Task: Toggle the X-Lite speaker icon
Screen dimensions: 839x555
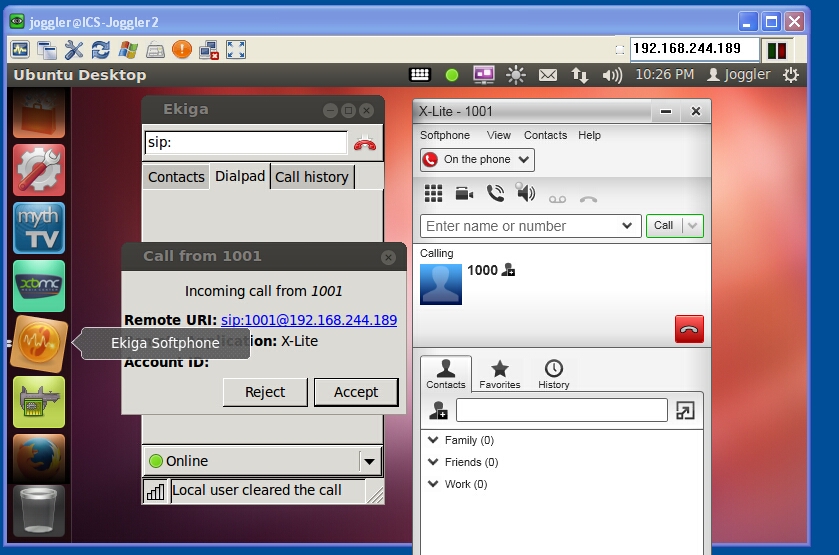Action: [525, 192]
